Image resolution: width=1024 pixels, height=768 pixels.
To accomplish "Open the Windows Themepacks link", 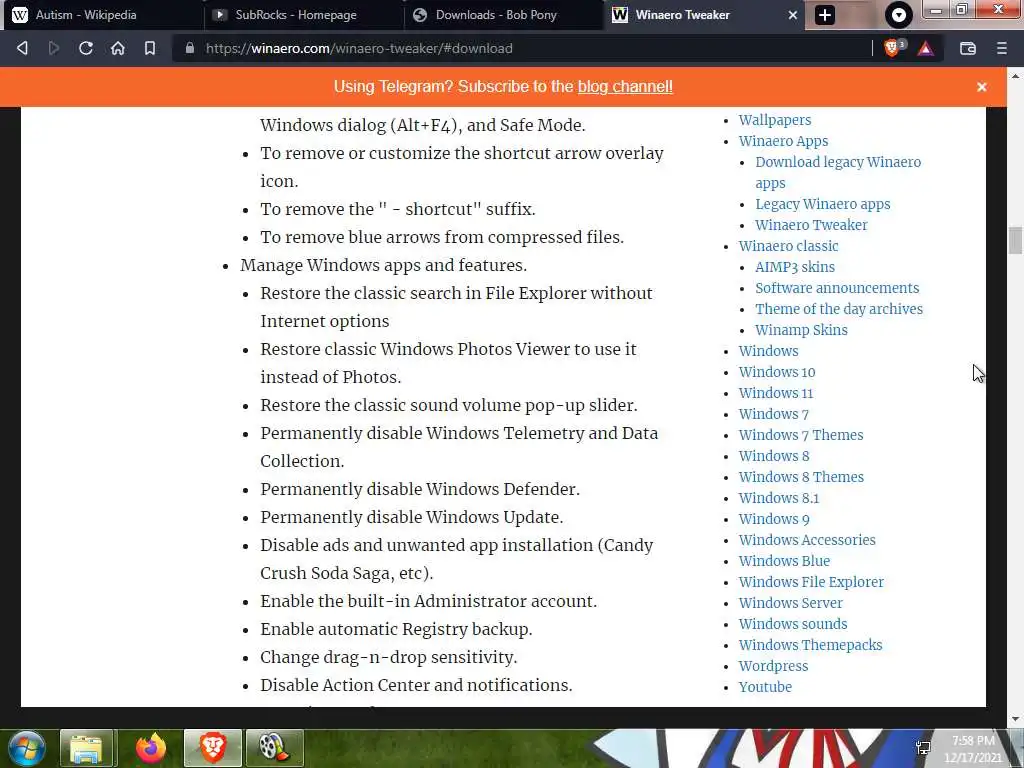I will [x=810, y=645].
